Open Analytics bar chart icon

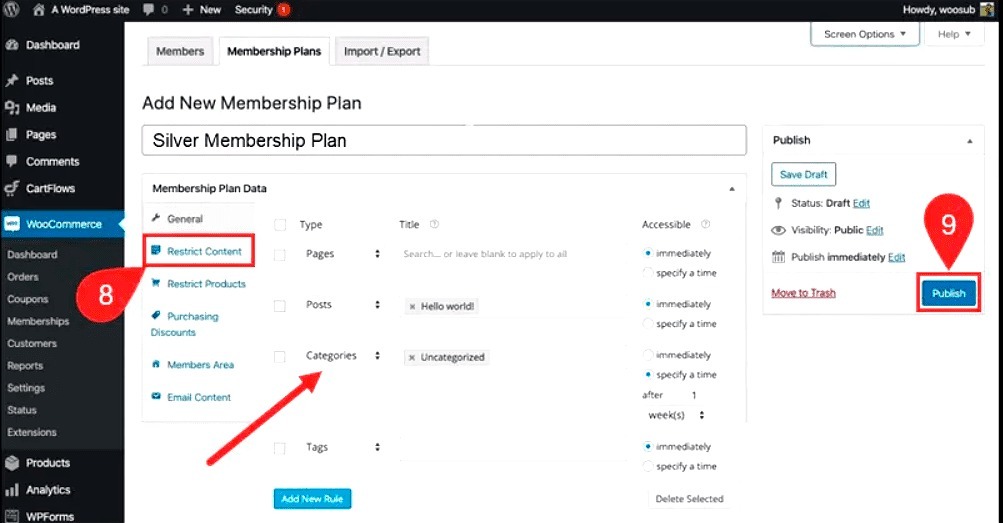pyautogui.click(x=12, y=490)
